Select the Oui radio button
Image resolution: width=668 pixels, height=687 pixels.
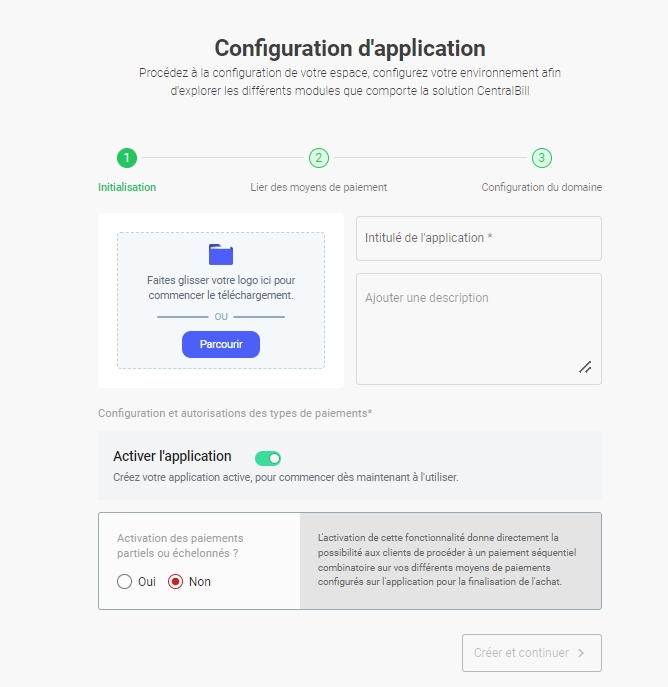coord(125,581)
